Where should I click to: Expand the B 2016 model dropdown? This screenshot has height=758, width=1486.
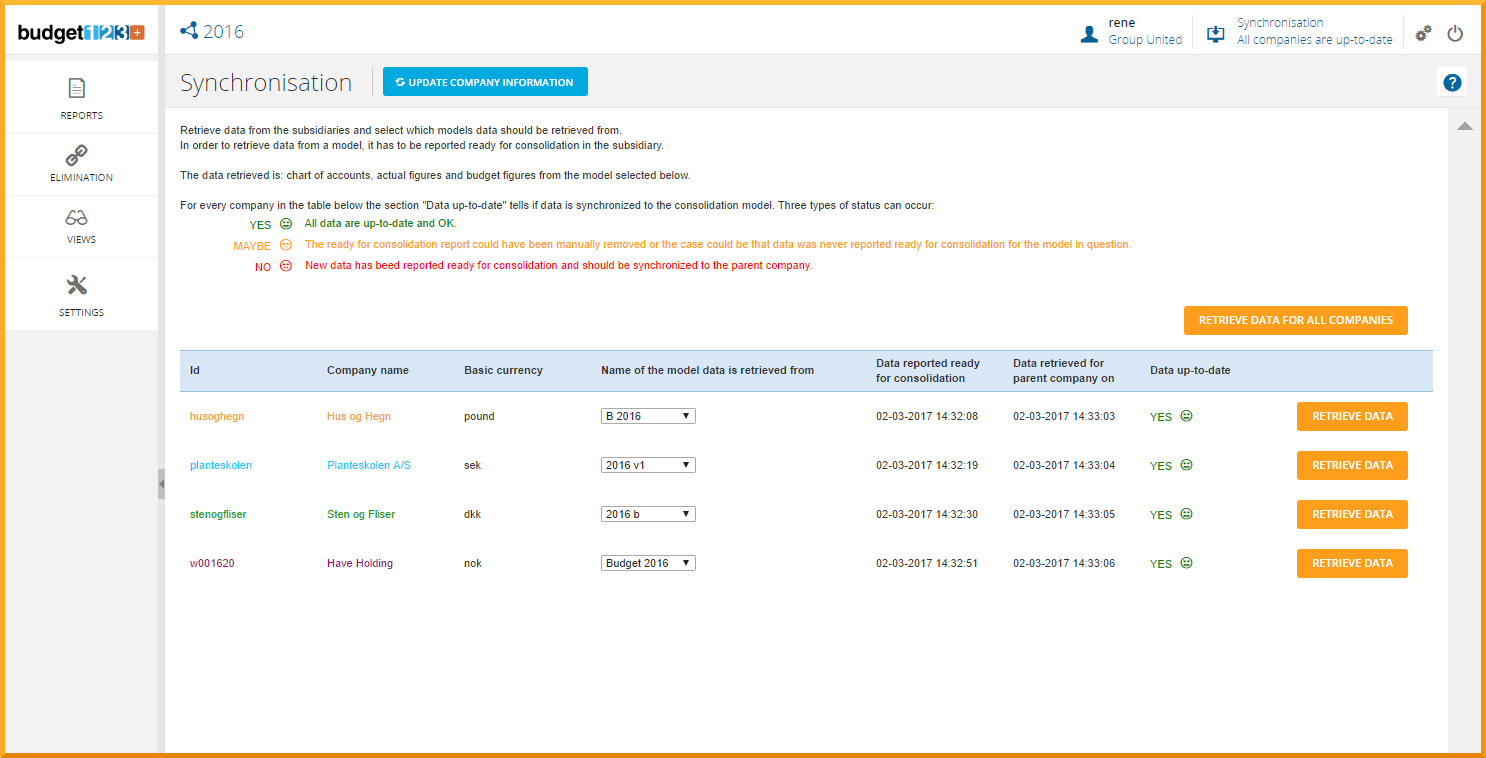pyautogui.click(x=648, y=416)
